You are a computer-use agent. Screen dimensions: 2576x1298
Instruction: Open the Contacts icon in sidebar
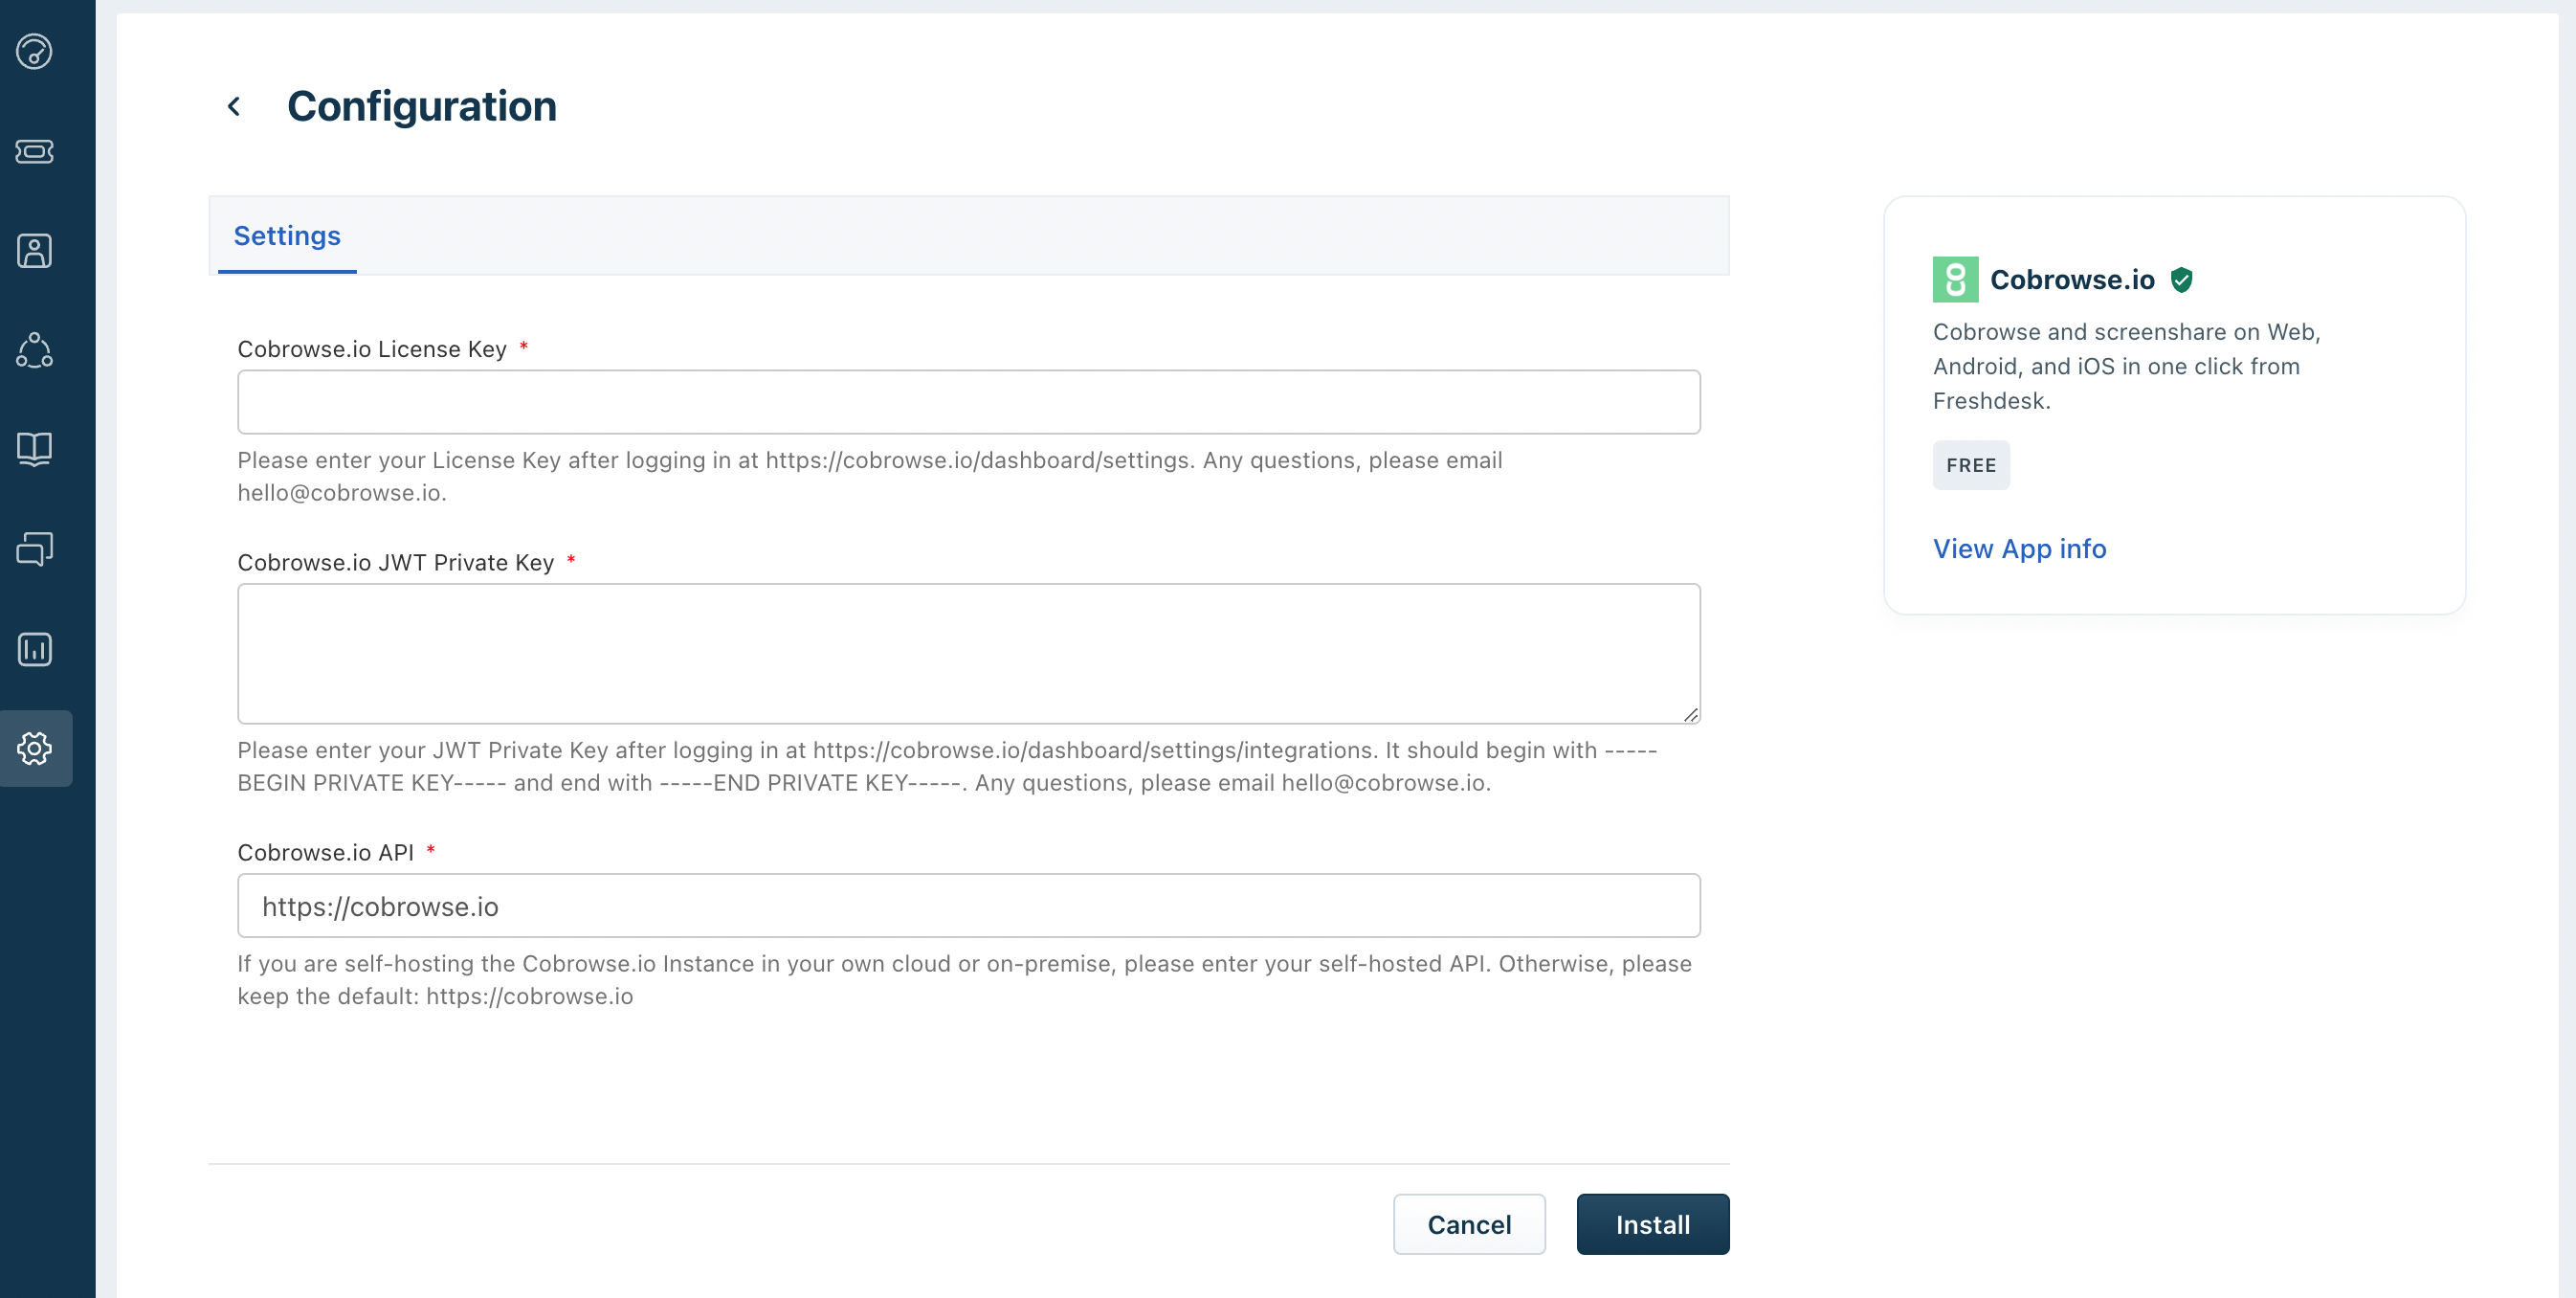coord(35,251)
